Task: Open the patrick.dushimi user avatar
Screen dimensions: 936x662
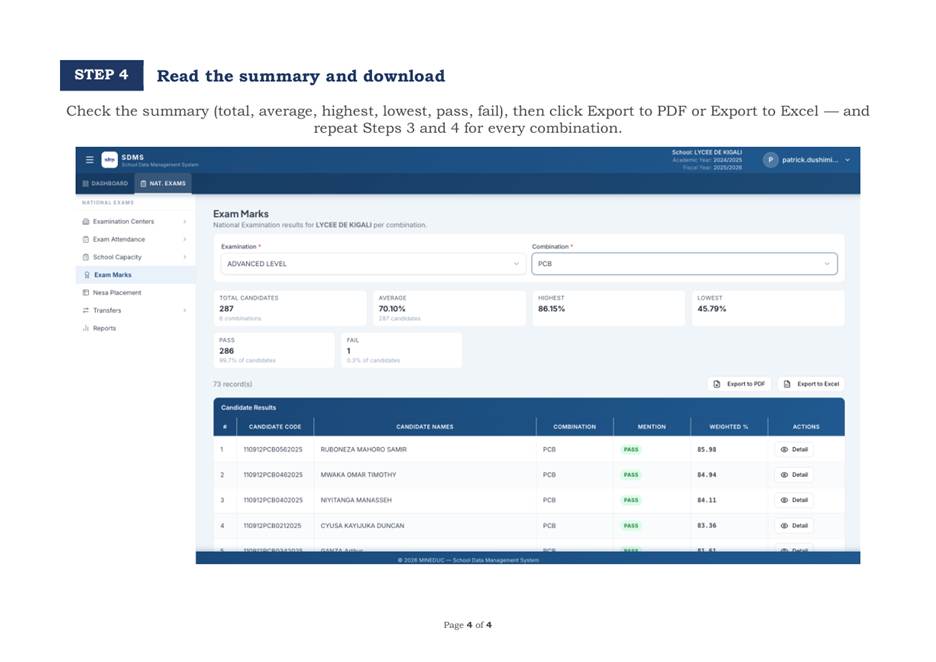Action: tap(770, 160)
